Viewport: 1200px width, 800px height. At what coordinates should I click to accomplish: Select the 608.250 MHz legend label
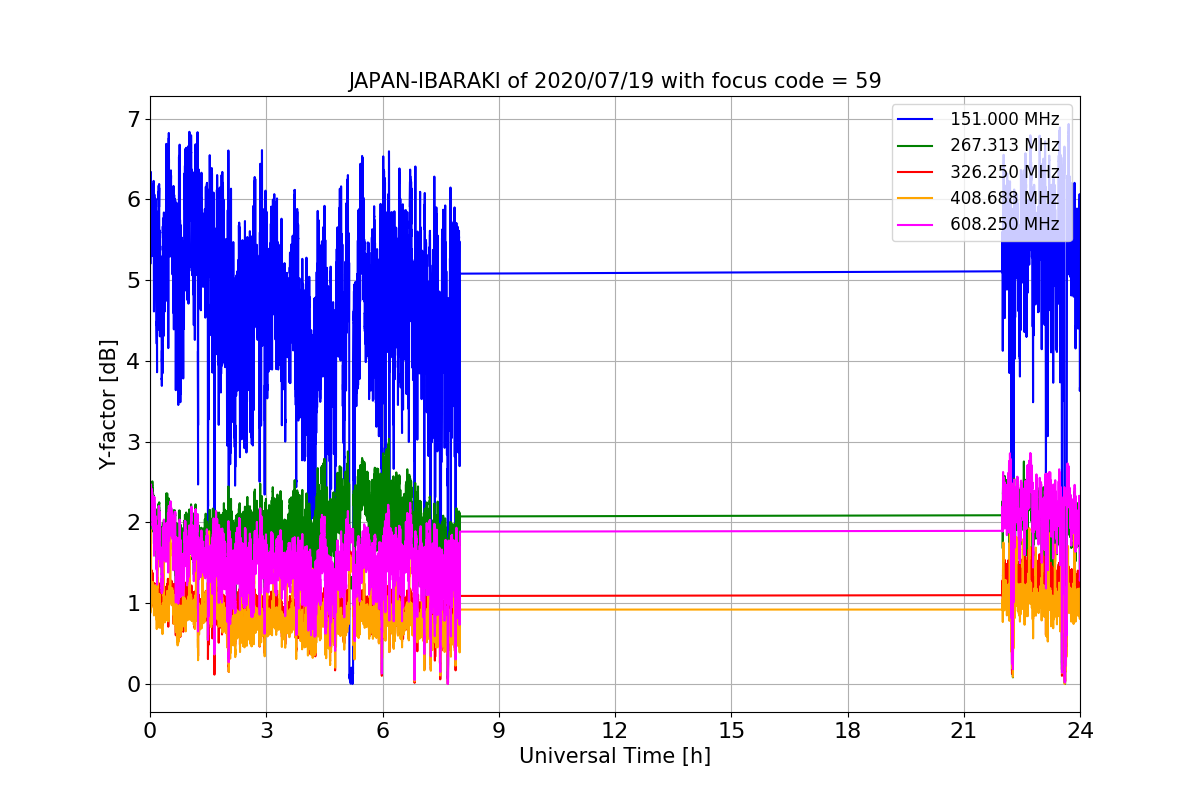coord(1004,224)
